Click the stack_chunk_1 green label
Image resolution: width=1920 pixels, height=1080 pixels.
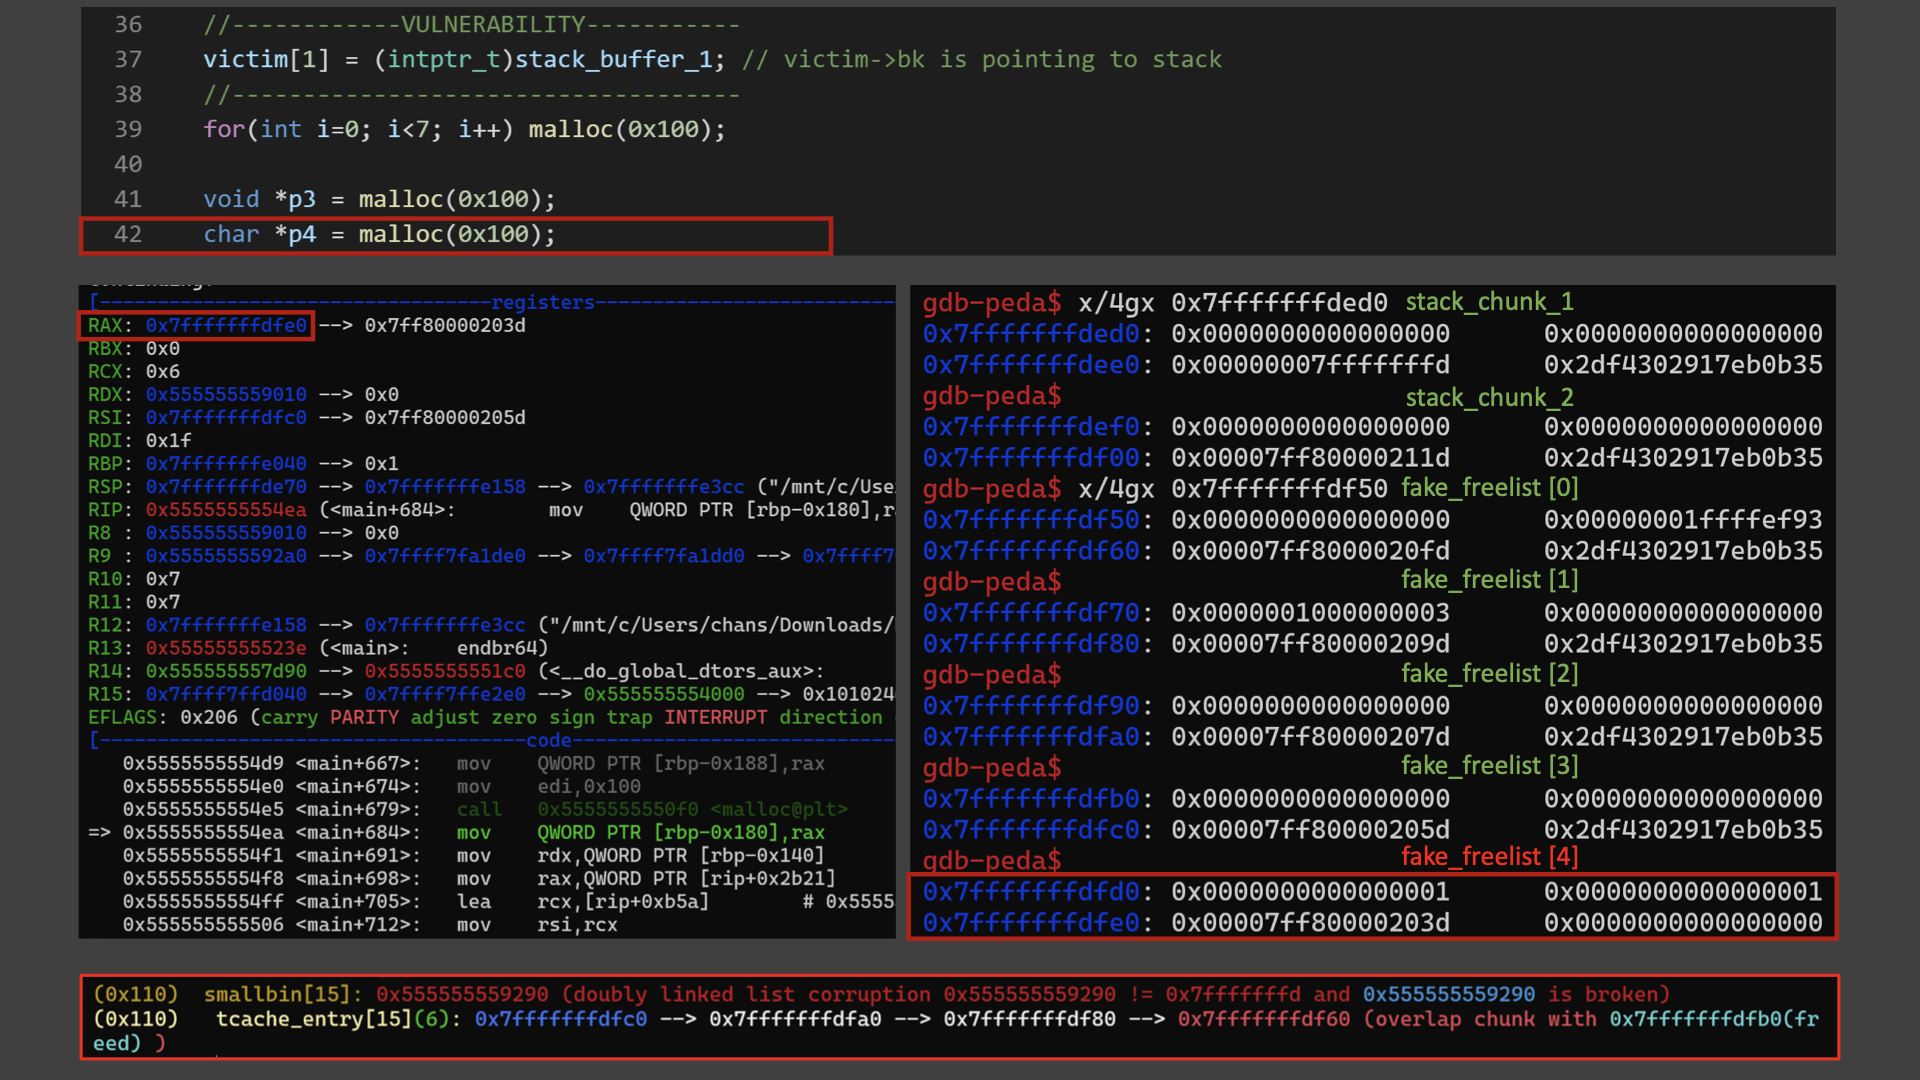1489,302
